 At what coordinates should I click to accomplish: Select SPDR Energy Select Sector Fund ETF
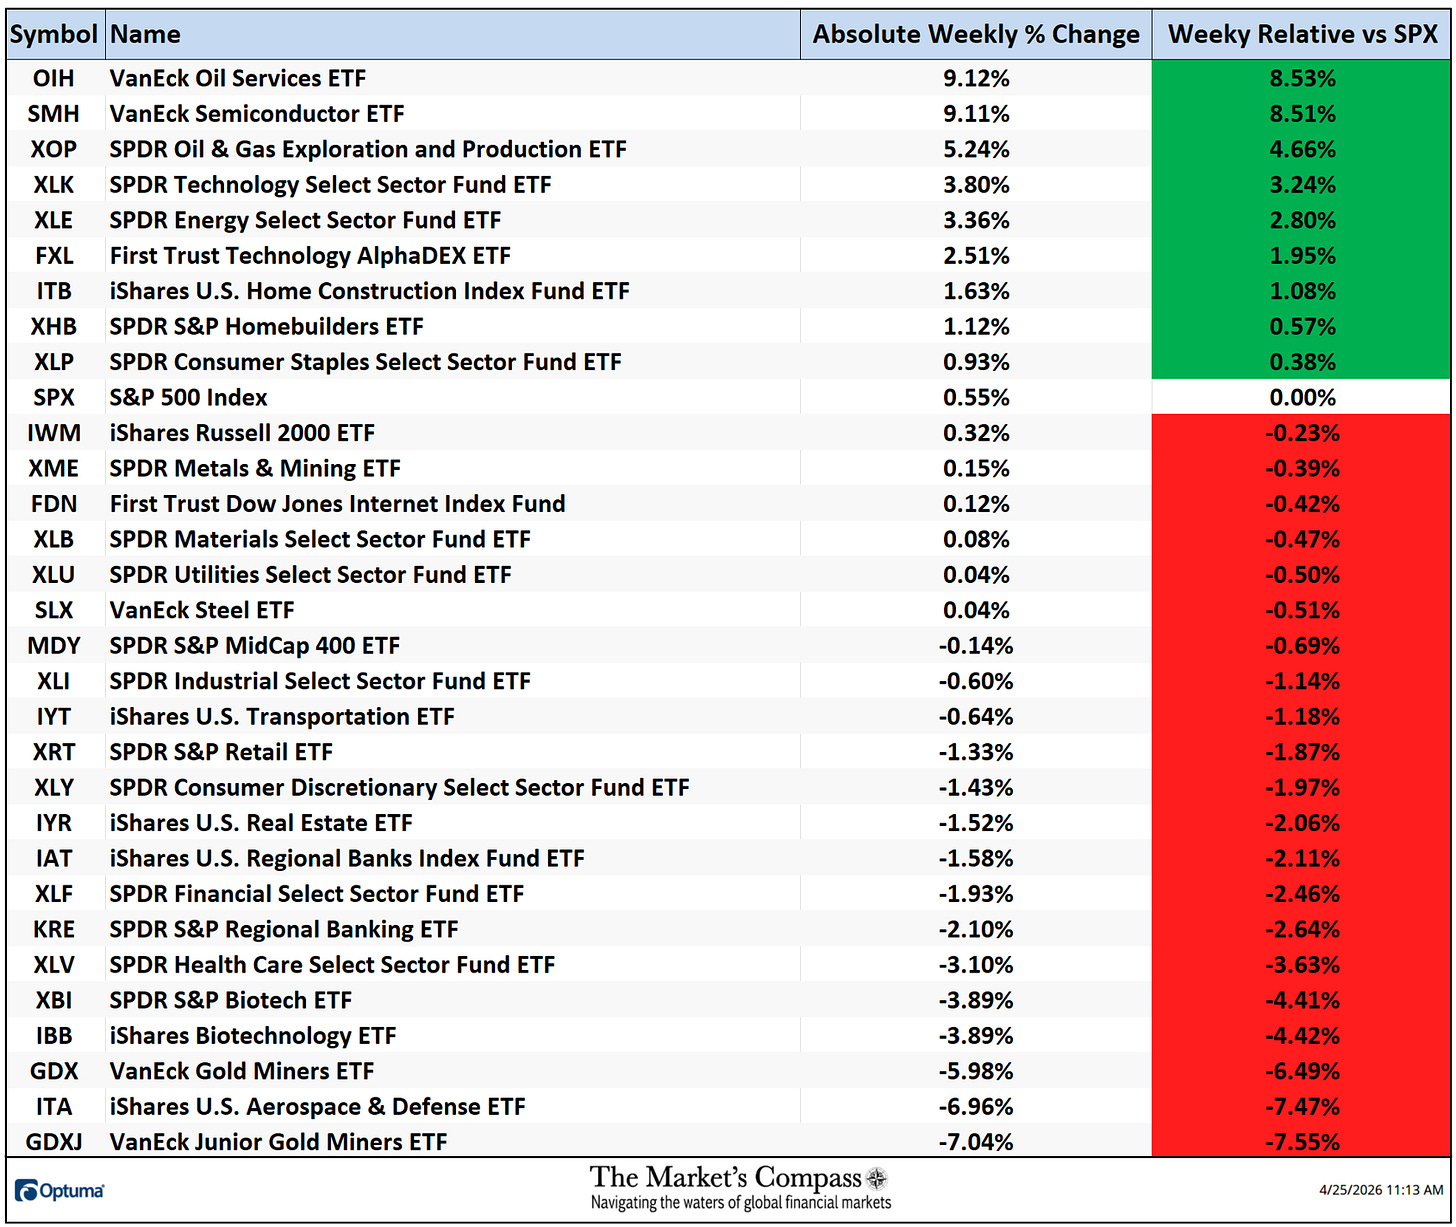[x=305, y=220]
